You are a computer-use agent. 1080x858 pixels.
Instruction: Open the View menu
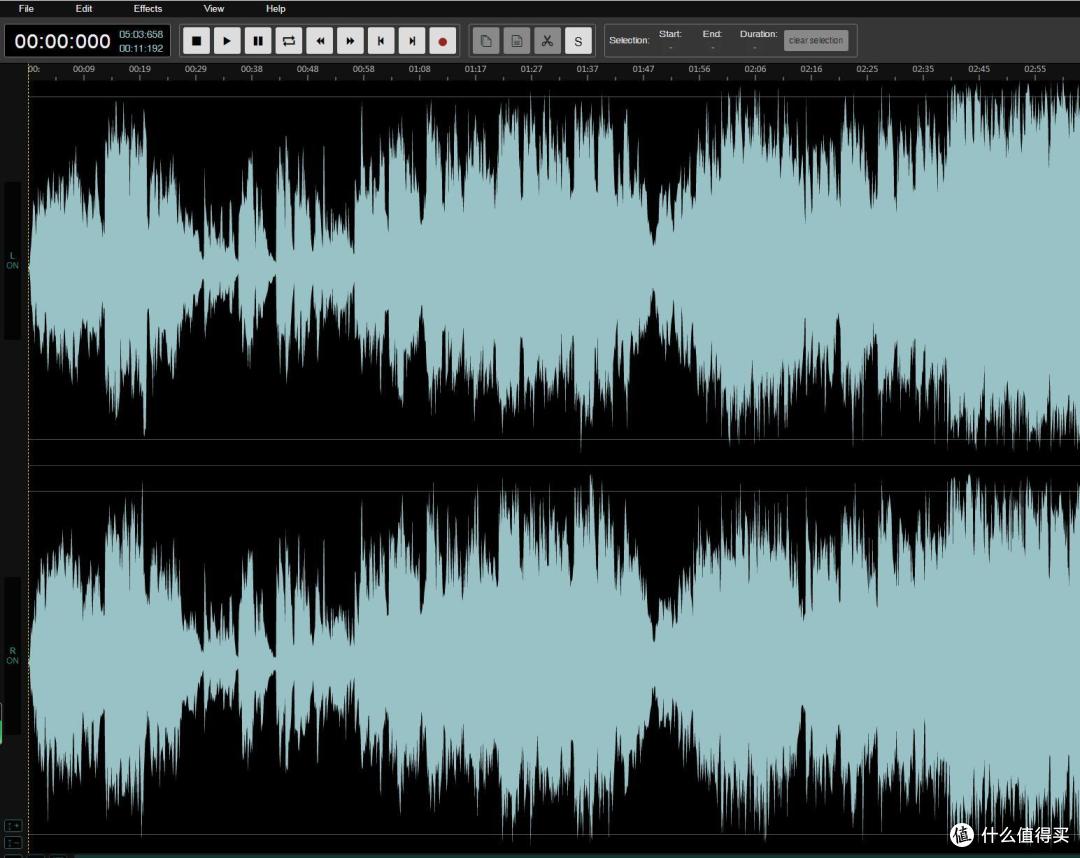pos(214,8)
